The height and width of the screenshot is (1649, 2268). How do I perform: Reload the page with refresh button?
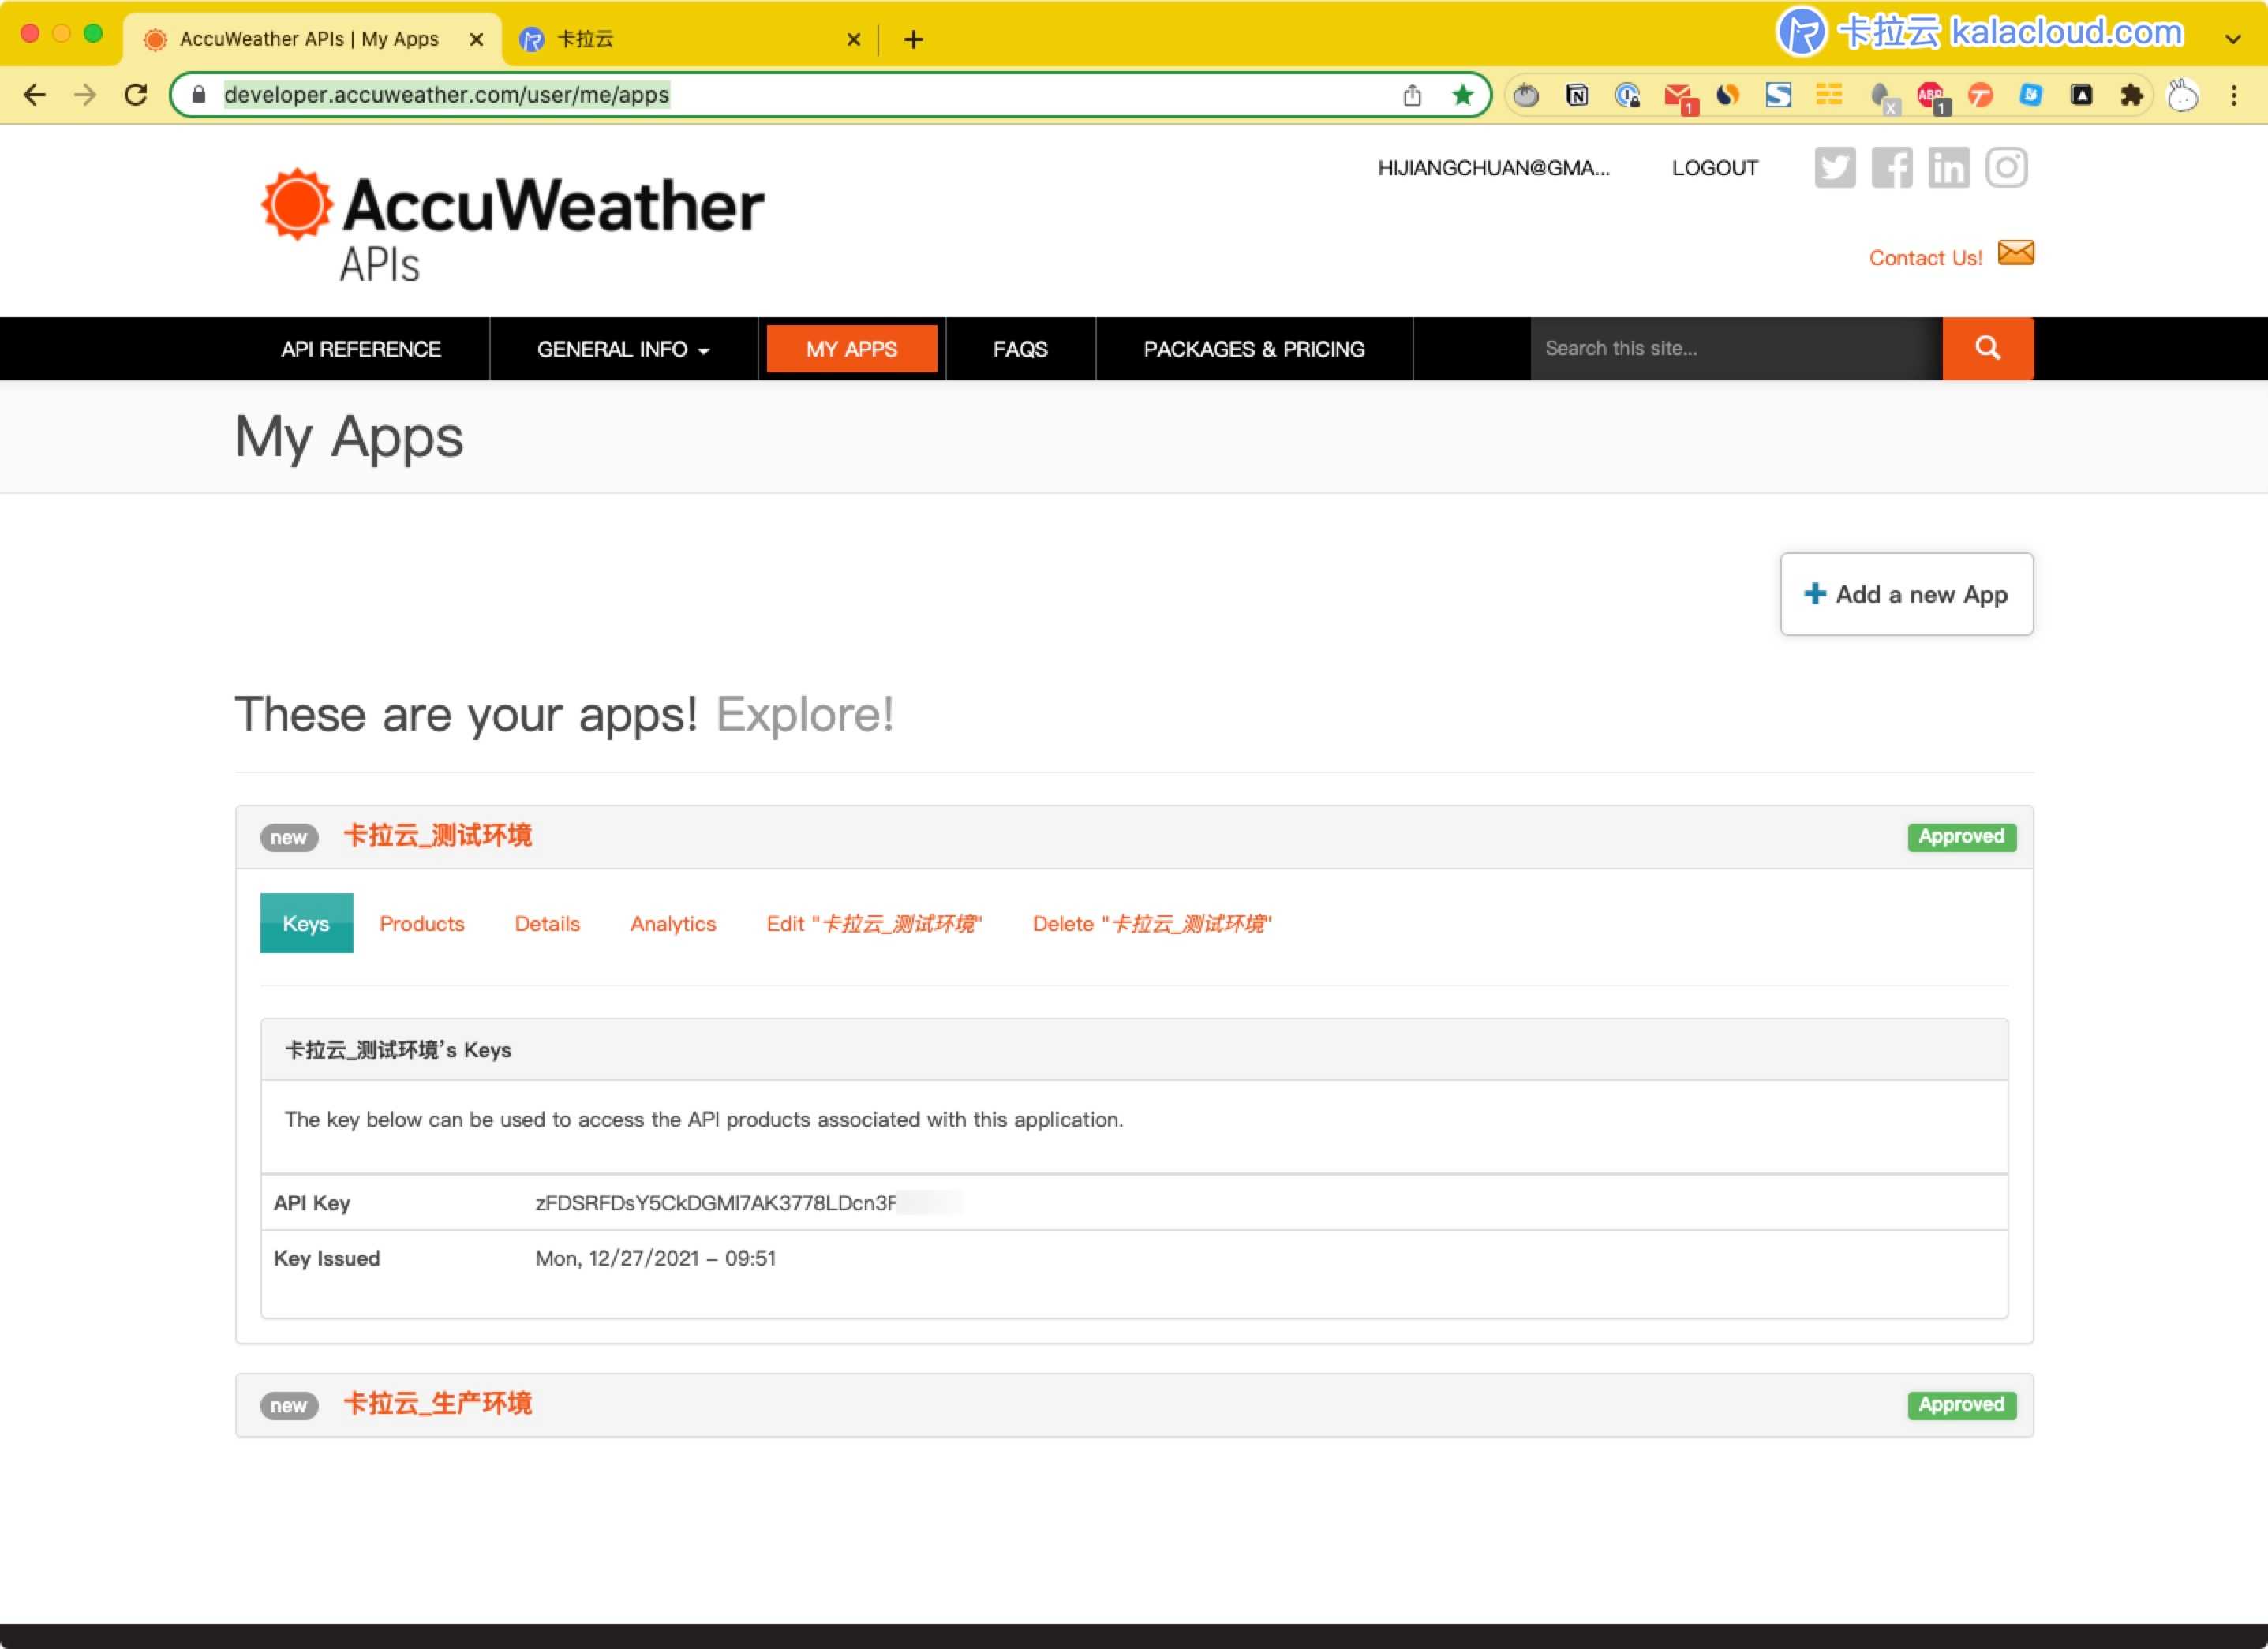[136, 95]
